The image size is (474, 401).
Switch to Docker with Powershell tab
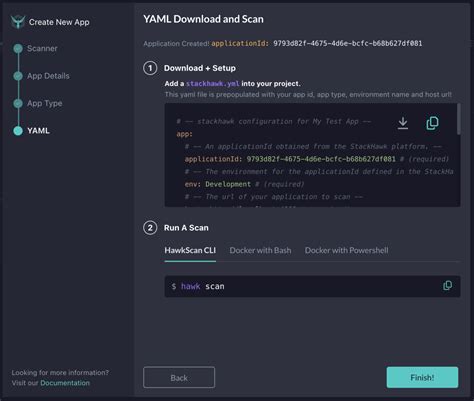346,250
